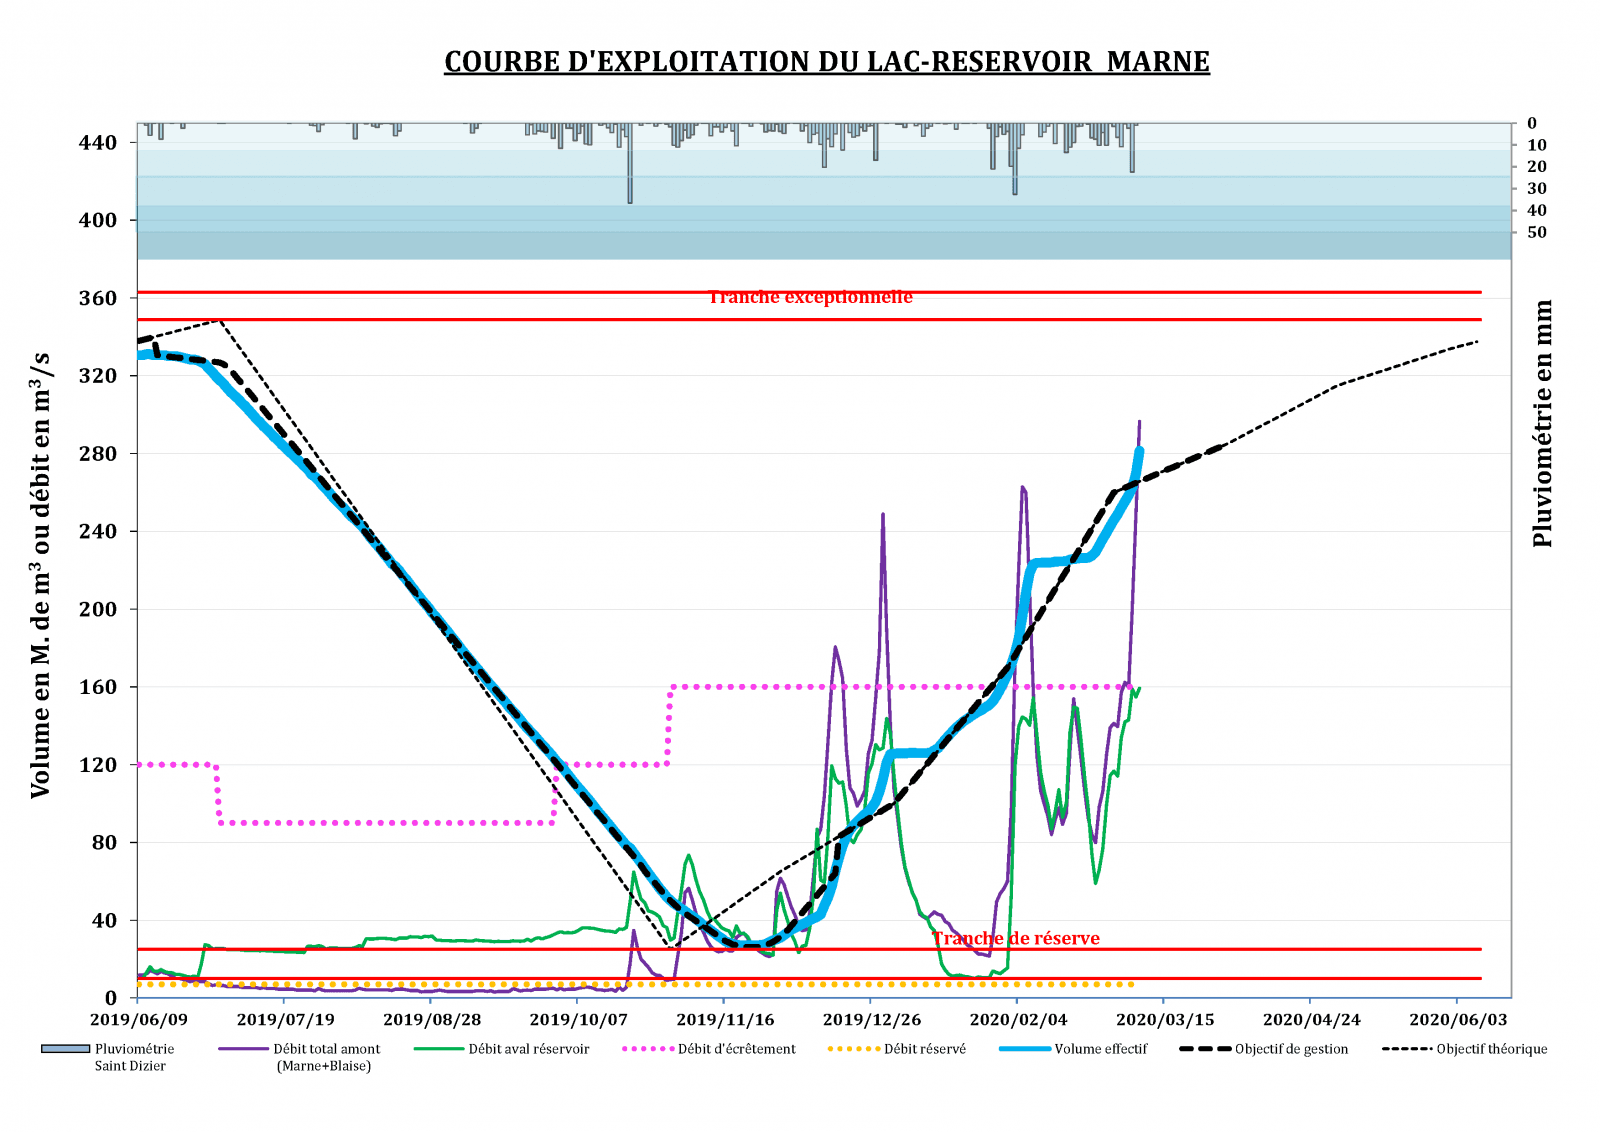Click the purple Débit total amont legend line
Viewport: 1600px width, 1132px height.
(242, 1049)
